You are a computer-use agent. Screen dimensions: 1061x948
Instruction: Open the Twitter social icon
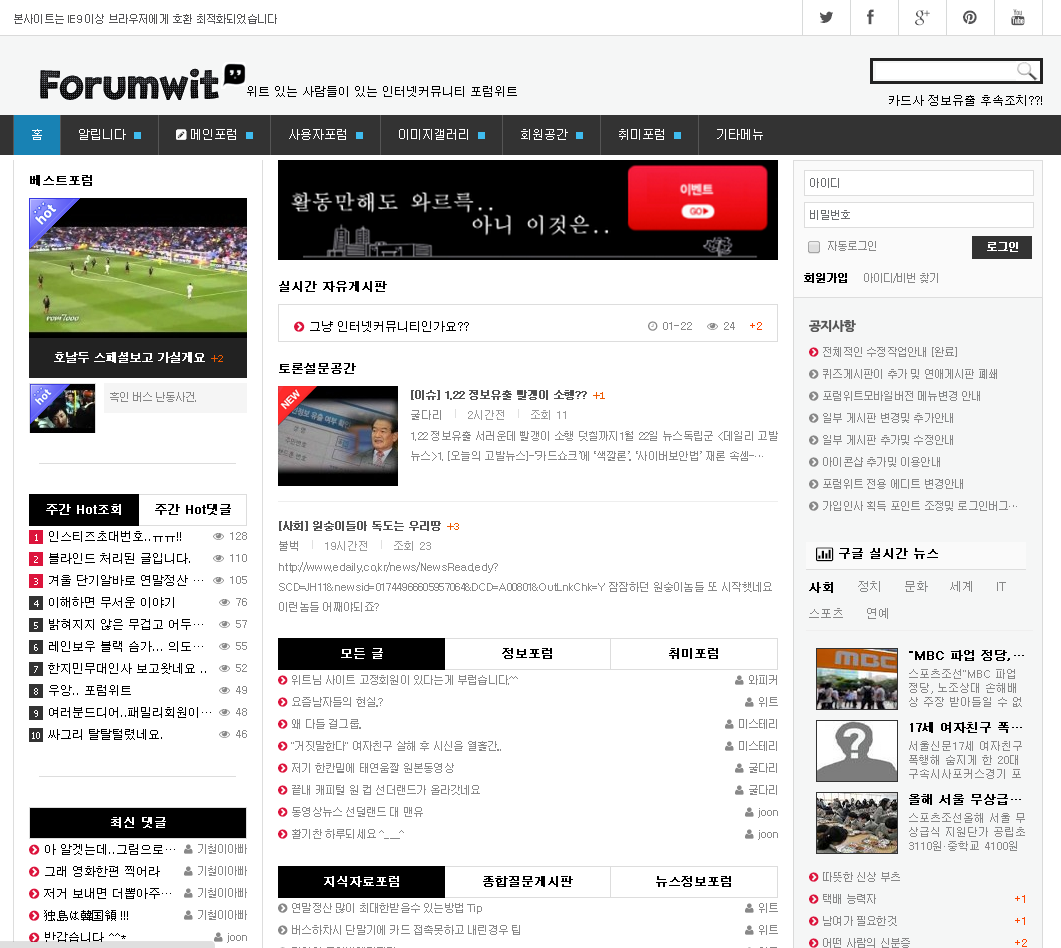(x=826, y=17)
